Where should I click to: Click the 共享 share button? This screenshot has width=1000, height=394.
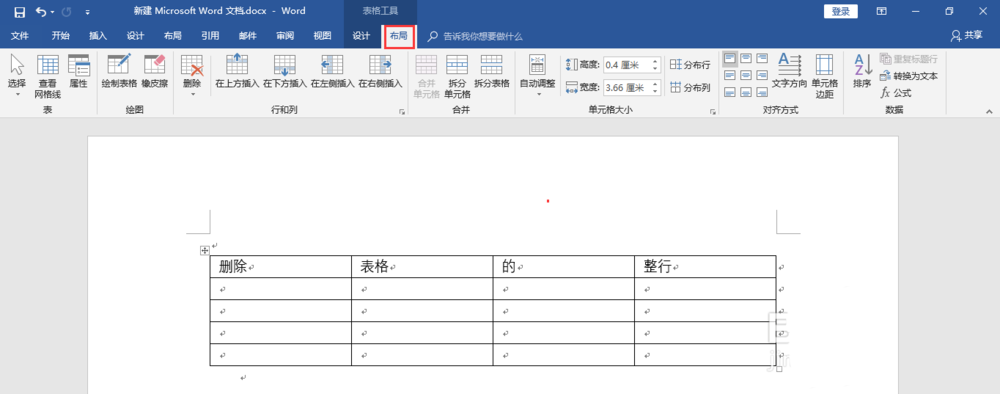[967, 36]
